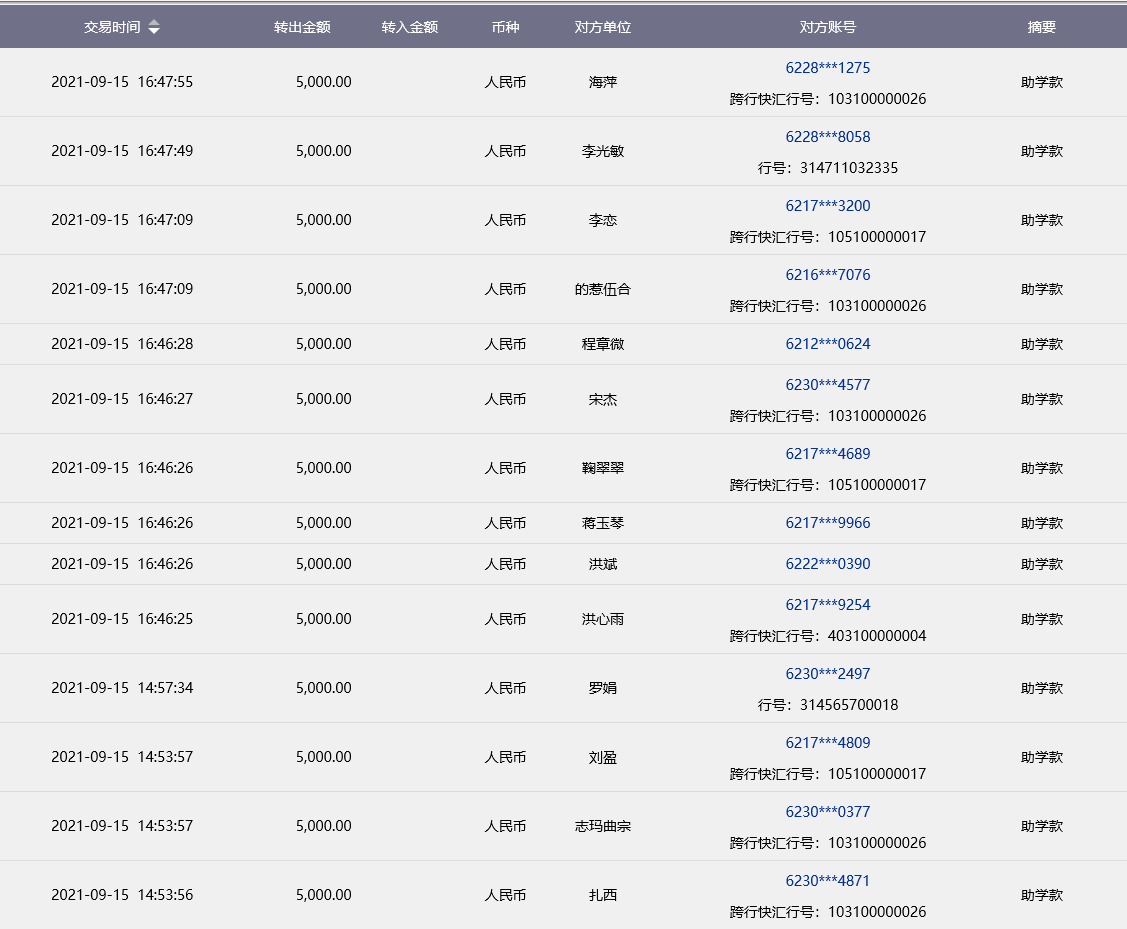Open account link 6216***7076

click(x=827, y=275)
